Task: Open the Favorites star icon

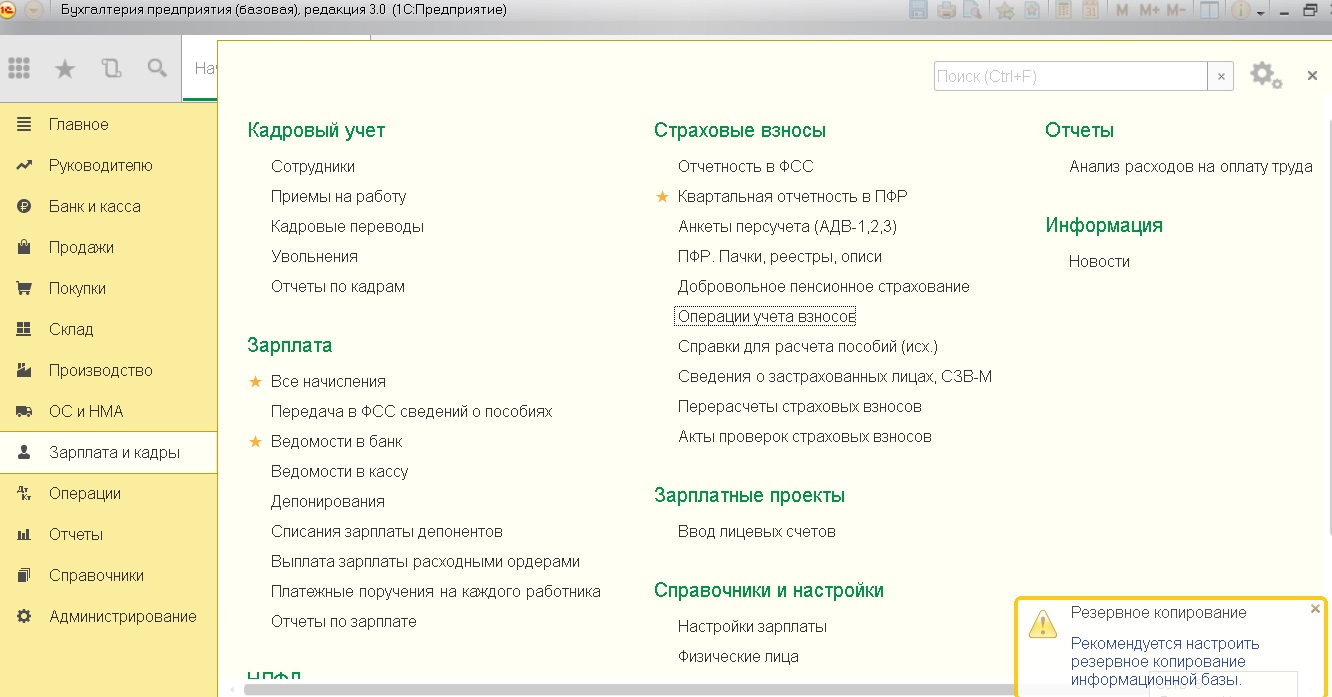Action: [65, 68]
